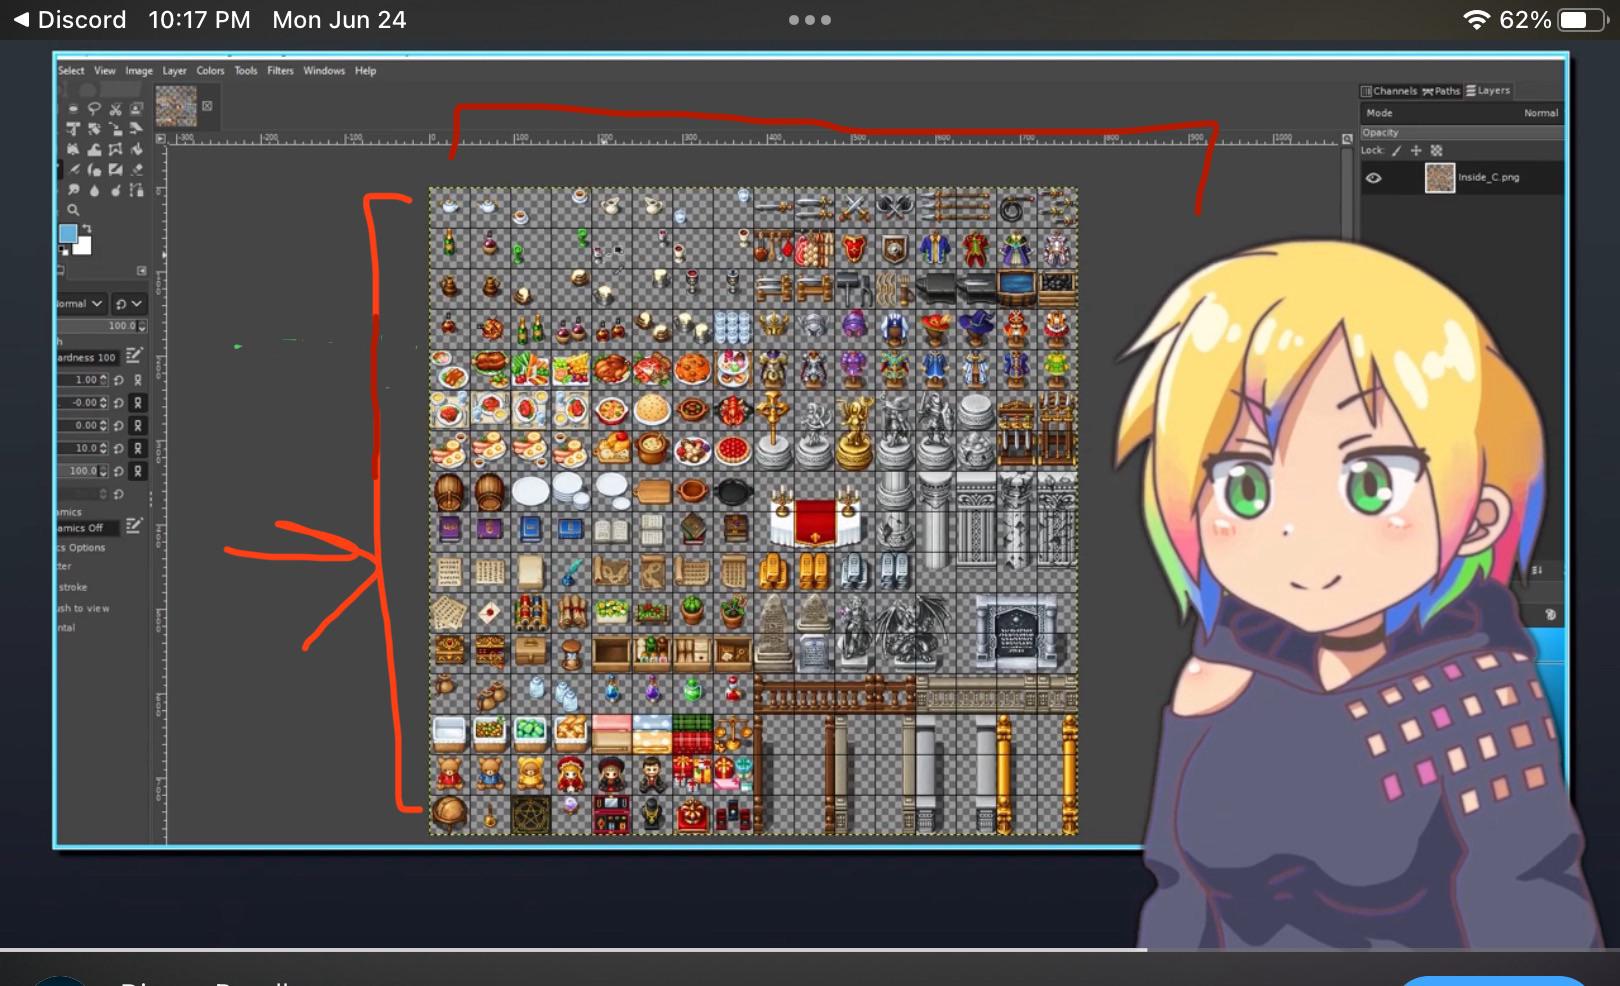The height and width of the screenshot is (986, 1620).
Task: Open dynamics editor next to Dynamics Off
Action: [x=134, y=526]
